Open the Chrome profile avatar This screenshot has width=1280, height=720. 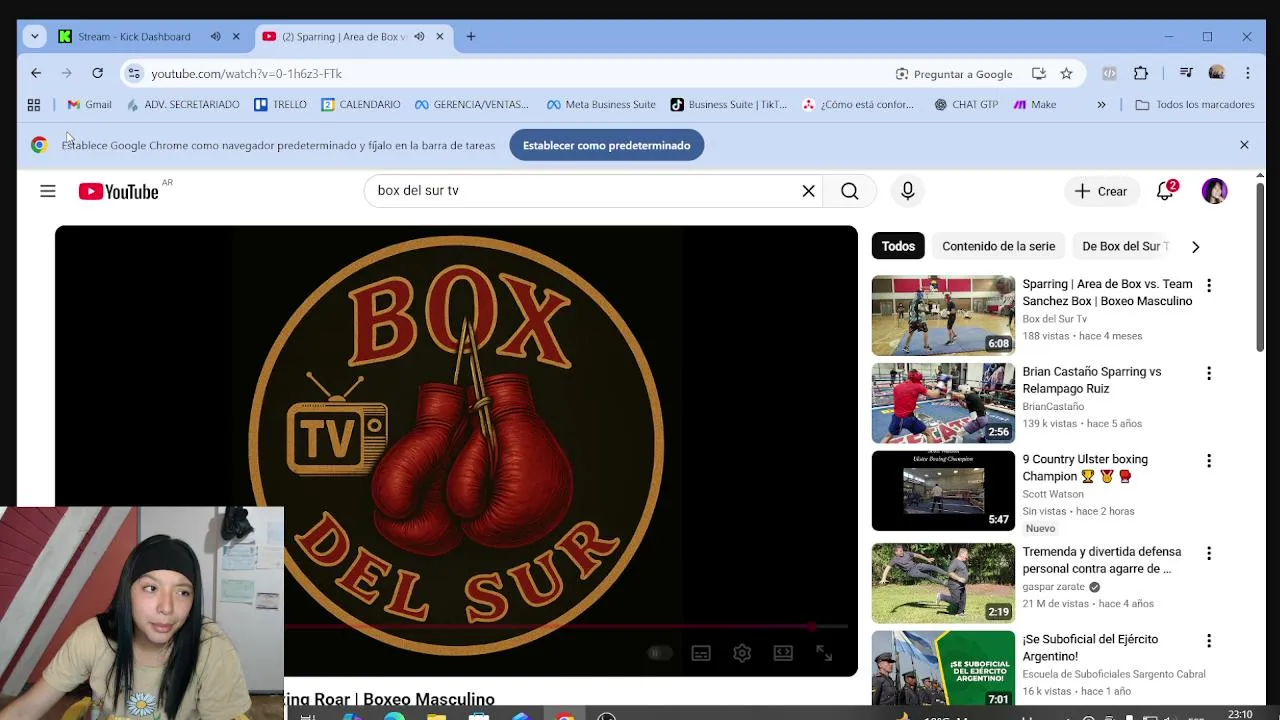click(1216, 73)
